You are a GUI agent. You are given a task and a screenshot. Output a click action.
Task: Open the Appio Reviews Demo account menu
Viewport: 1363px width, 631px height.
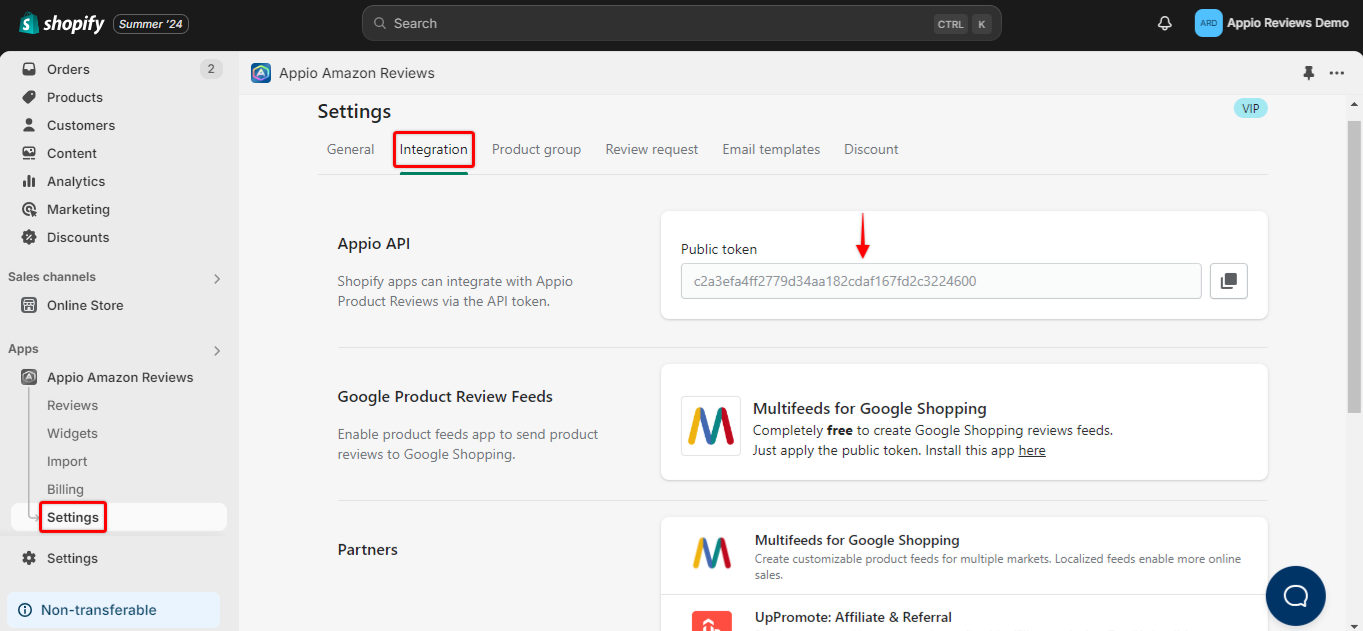[x=1271, y=23]
